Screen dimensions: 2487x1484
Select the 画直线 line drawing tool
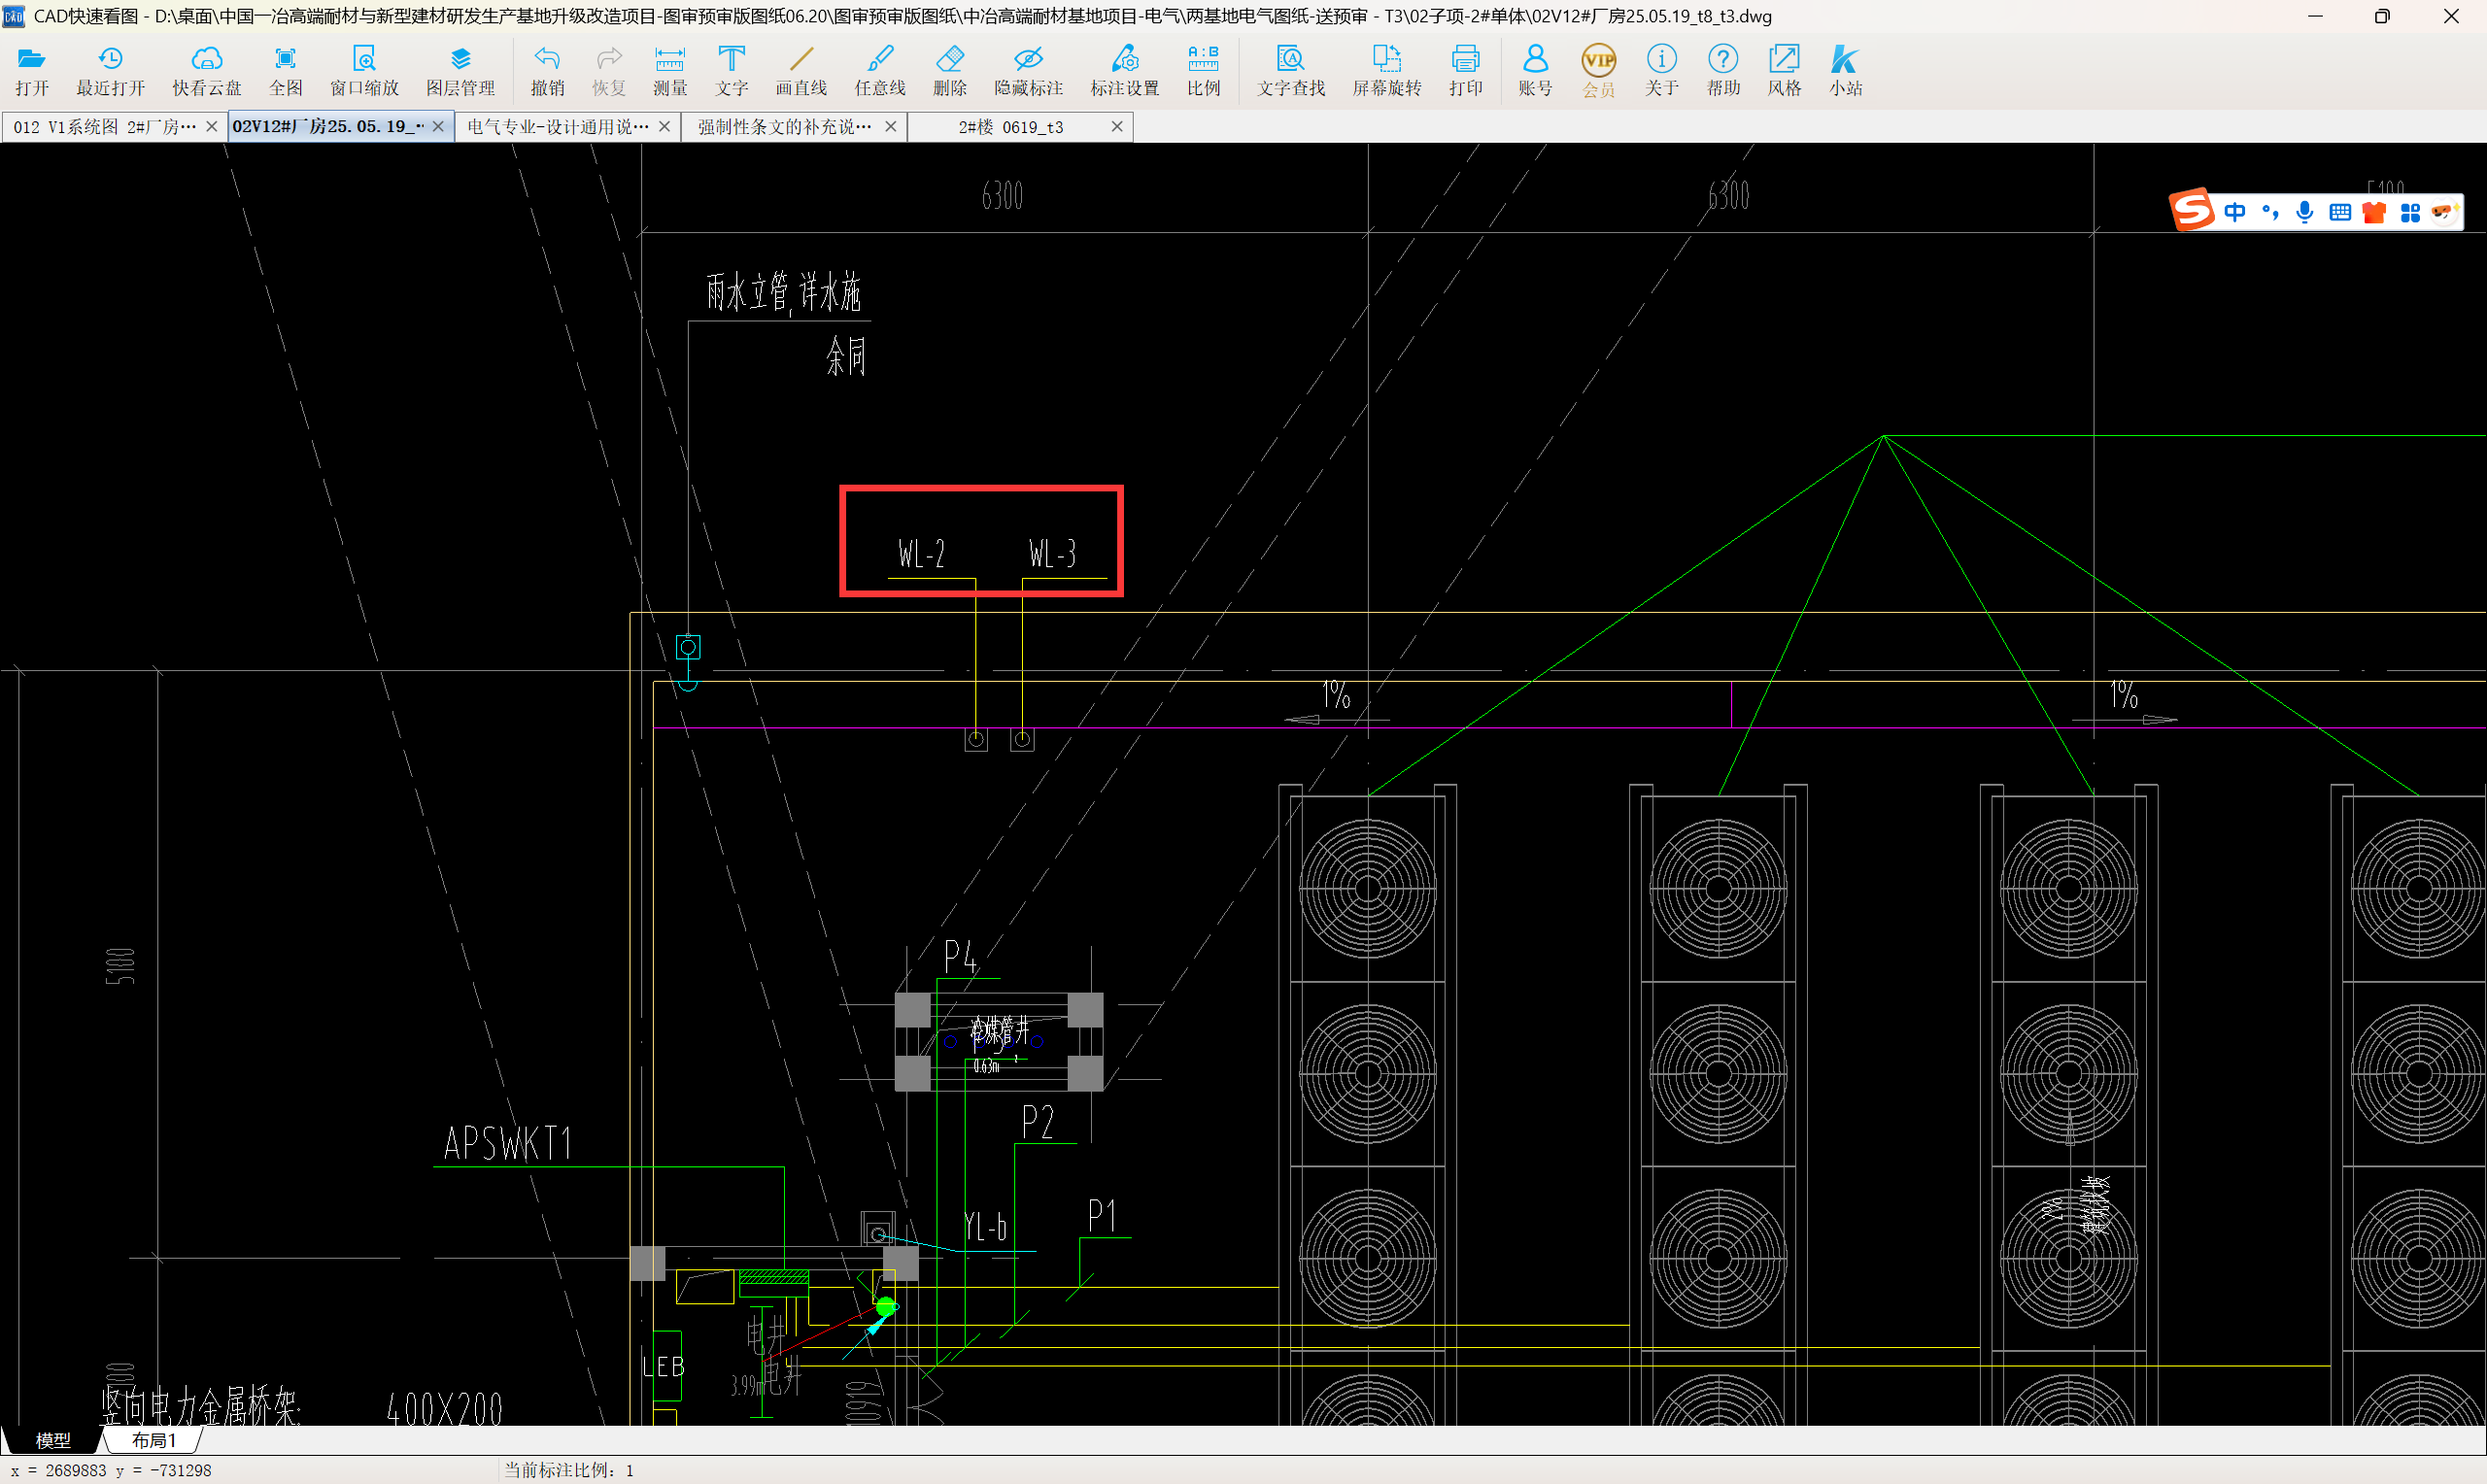coord(801,70)
